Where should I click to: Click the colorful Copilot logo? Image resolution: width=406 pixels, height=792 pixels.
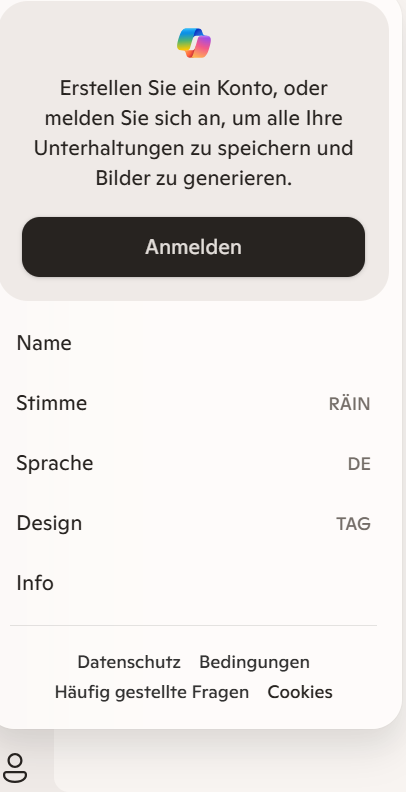tap(194, 43)
